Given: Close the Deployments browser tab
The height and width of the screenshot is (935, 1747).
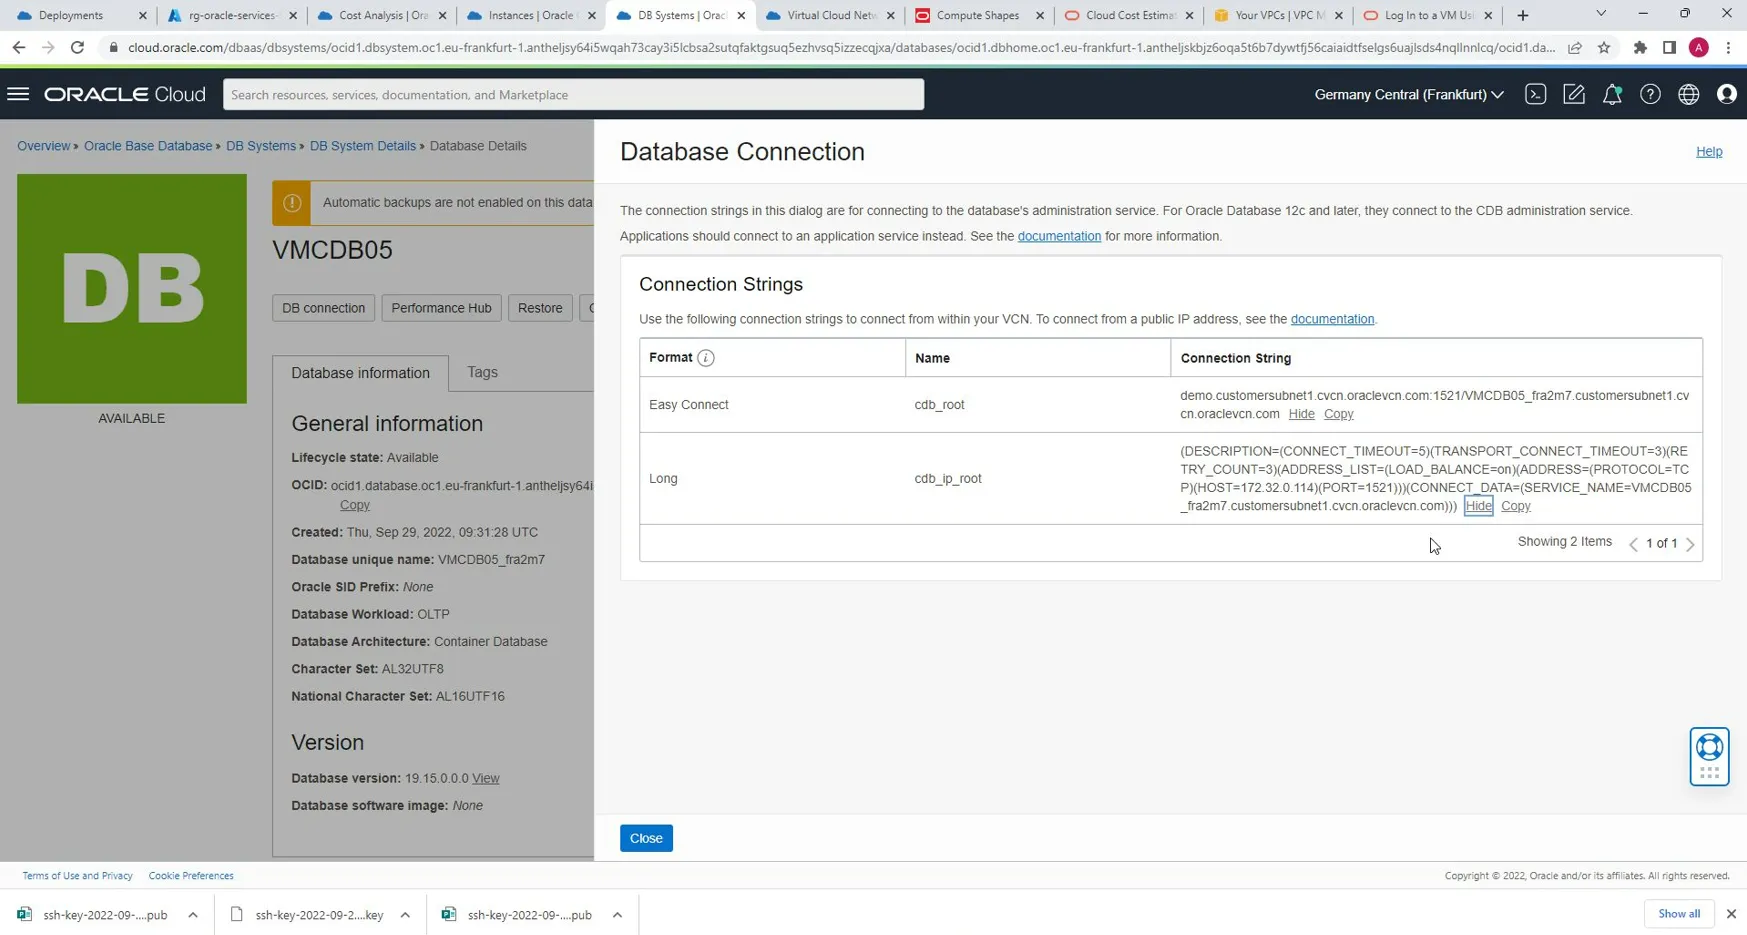Looking at the screenshot, I should pos(142,15).
